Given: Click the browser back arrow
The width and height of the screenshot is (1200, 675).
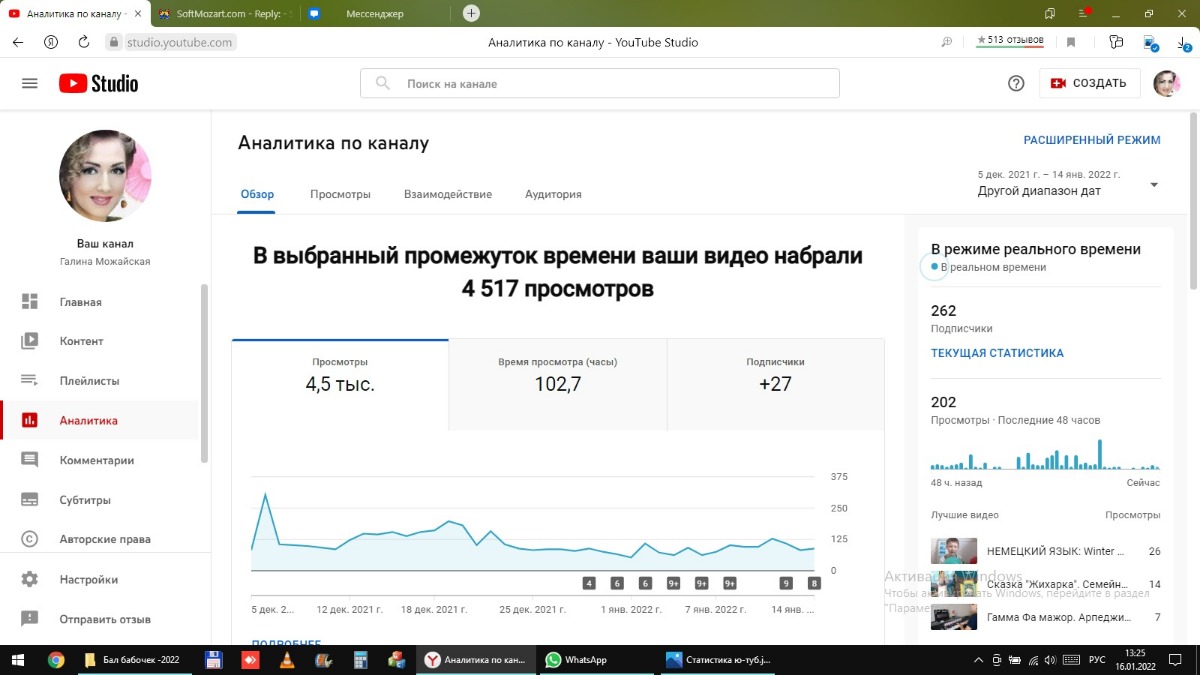Looking at the screenshot, I should pyautogui.click(x=18, y=42).
